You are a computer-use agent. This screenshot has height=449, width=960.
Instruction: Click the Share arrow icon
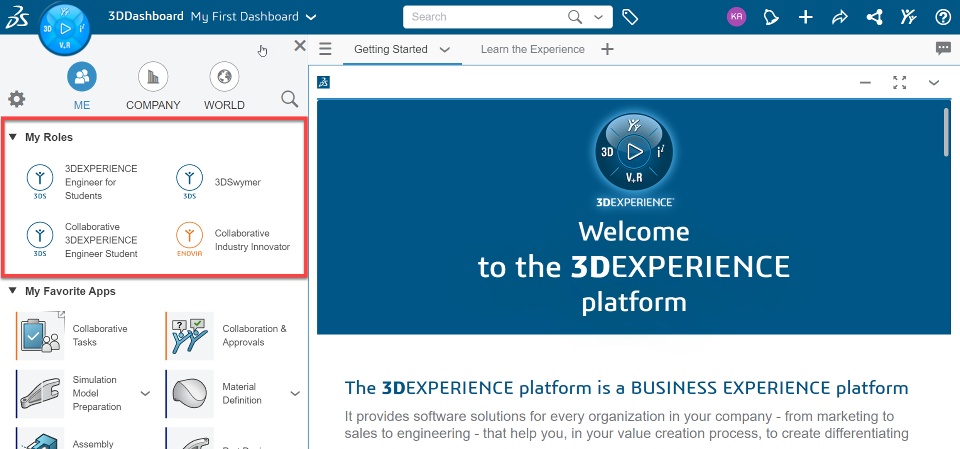(839, 17)
